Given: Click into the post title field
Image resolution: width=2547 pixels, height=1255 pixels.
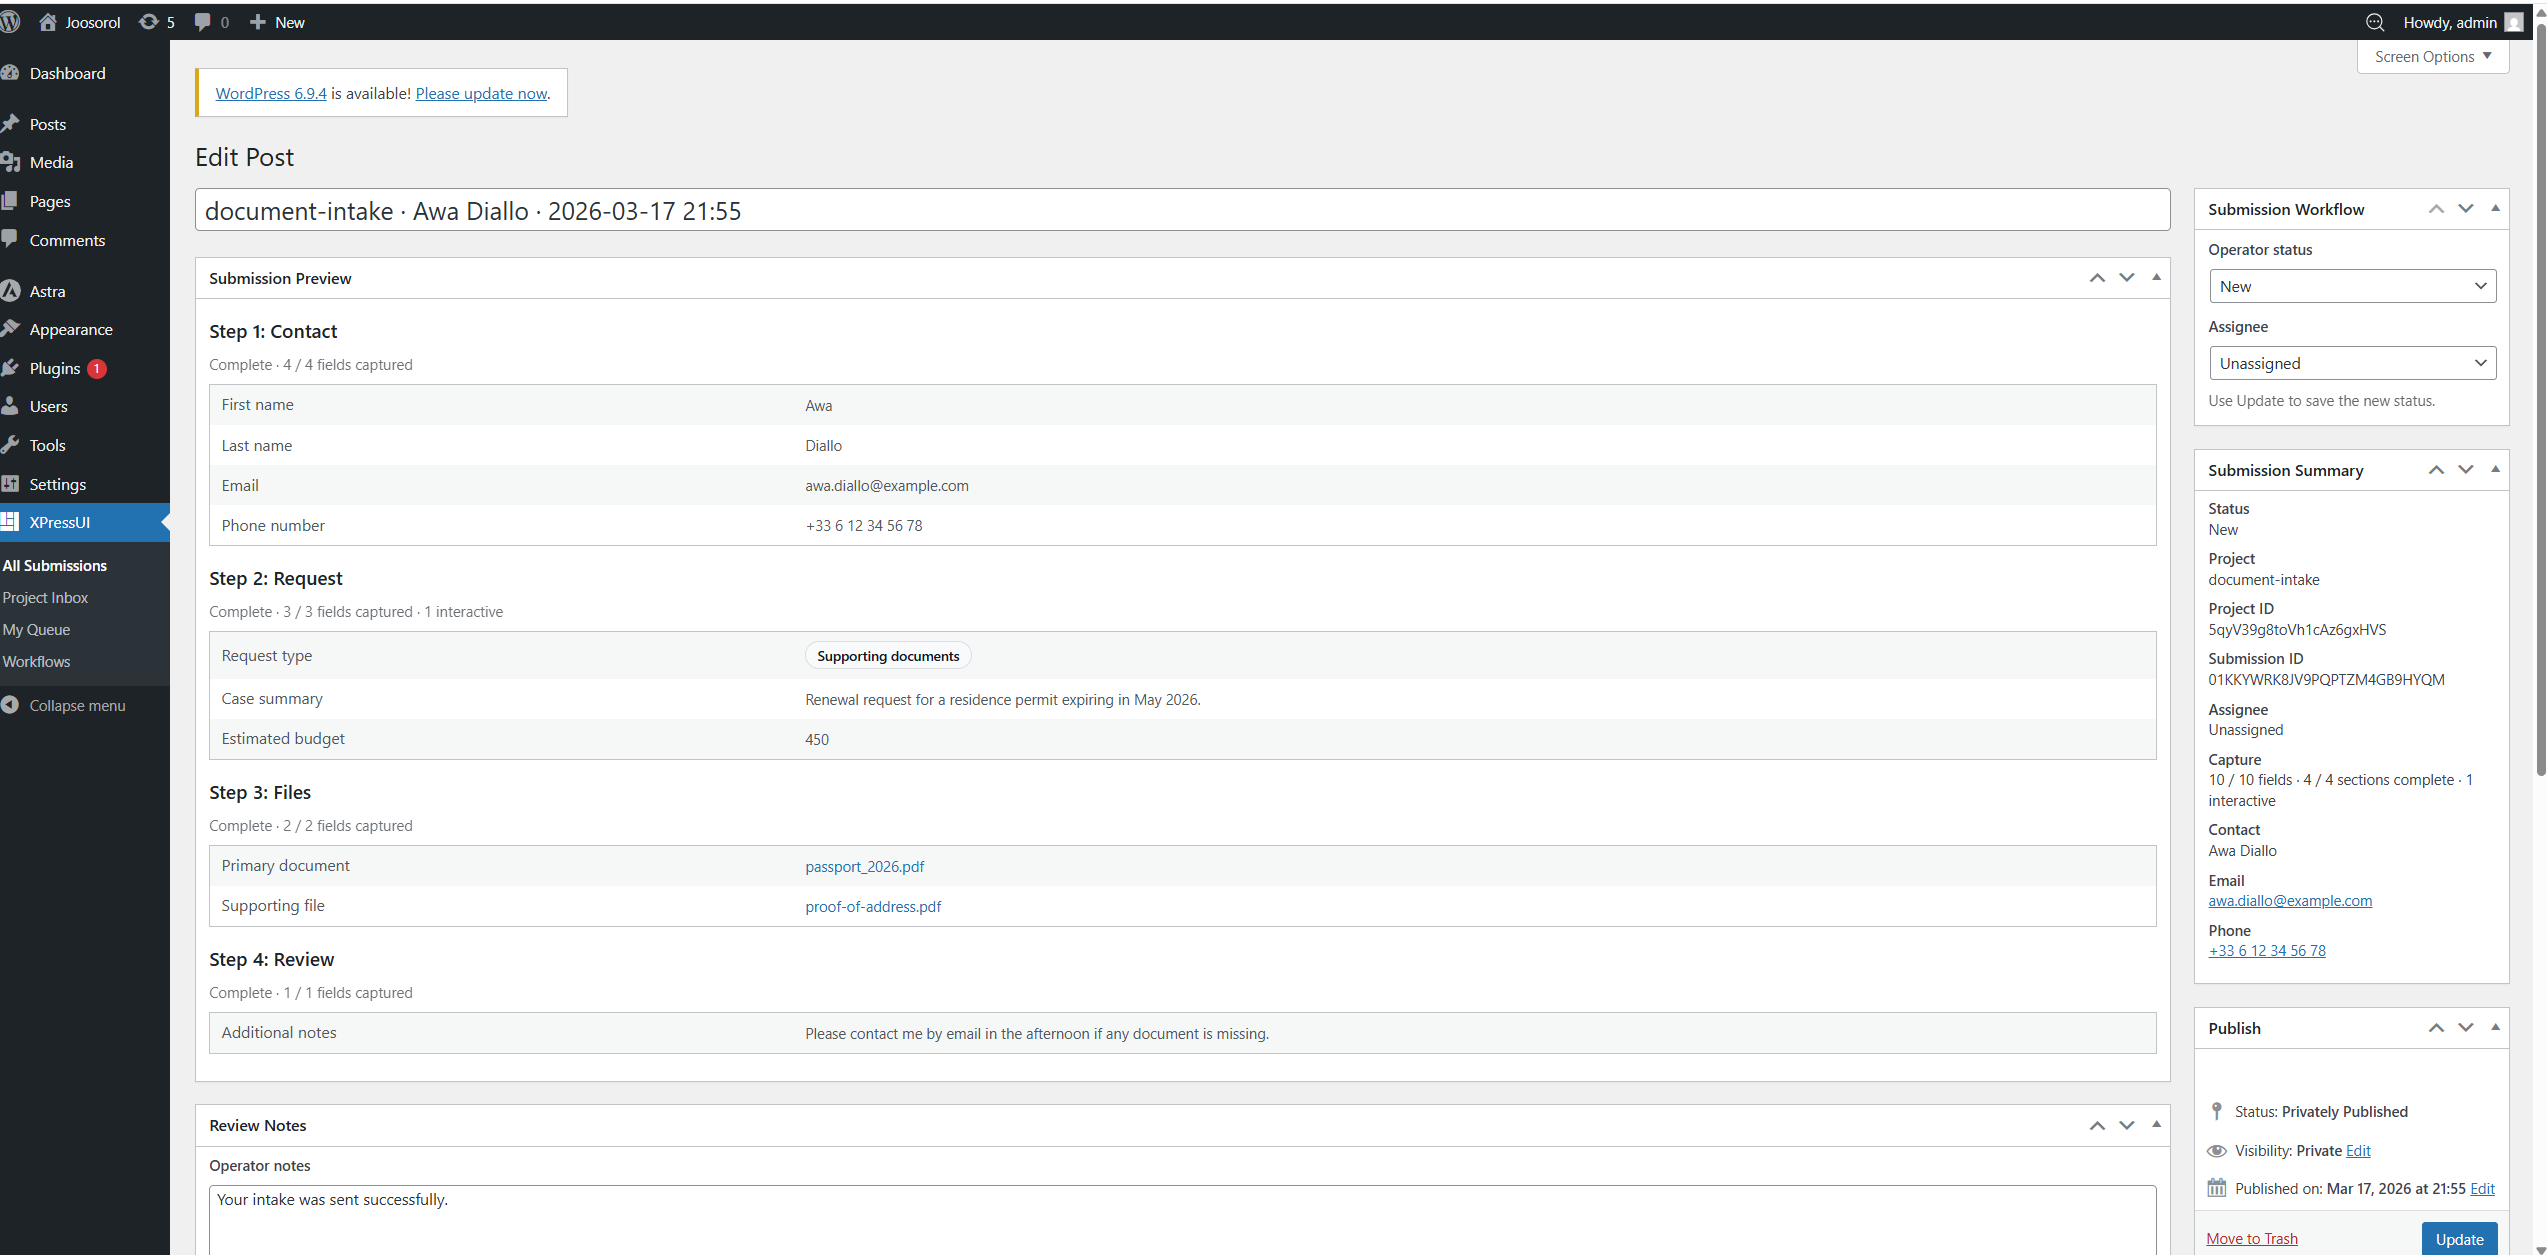Looking at the screenshot, I should 1180,211.
